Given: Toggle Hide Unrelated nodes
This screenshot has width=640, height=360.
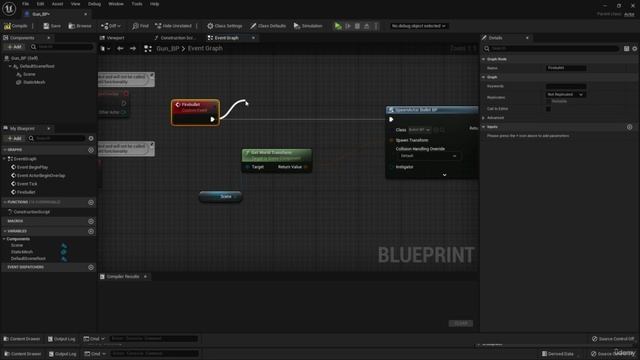Looking at the screenshot, I should (x=173, y=26).
